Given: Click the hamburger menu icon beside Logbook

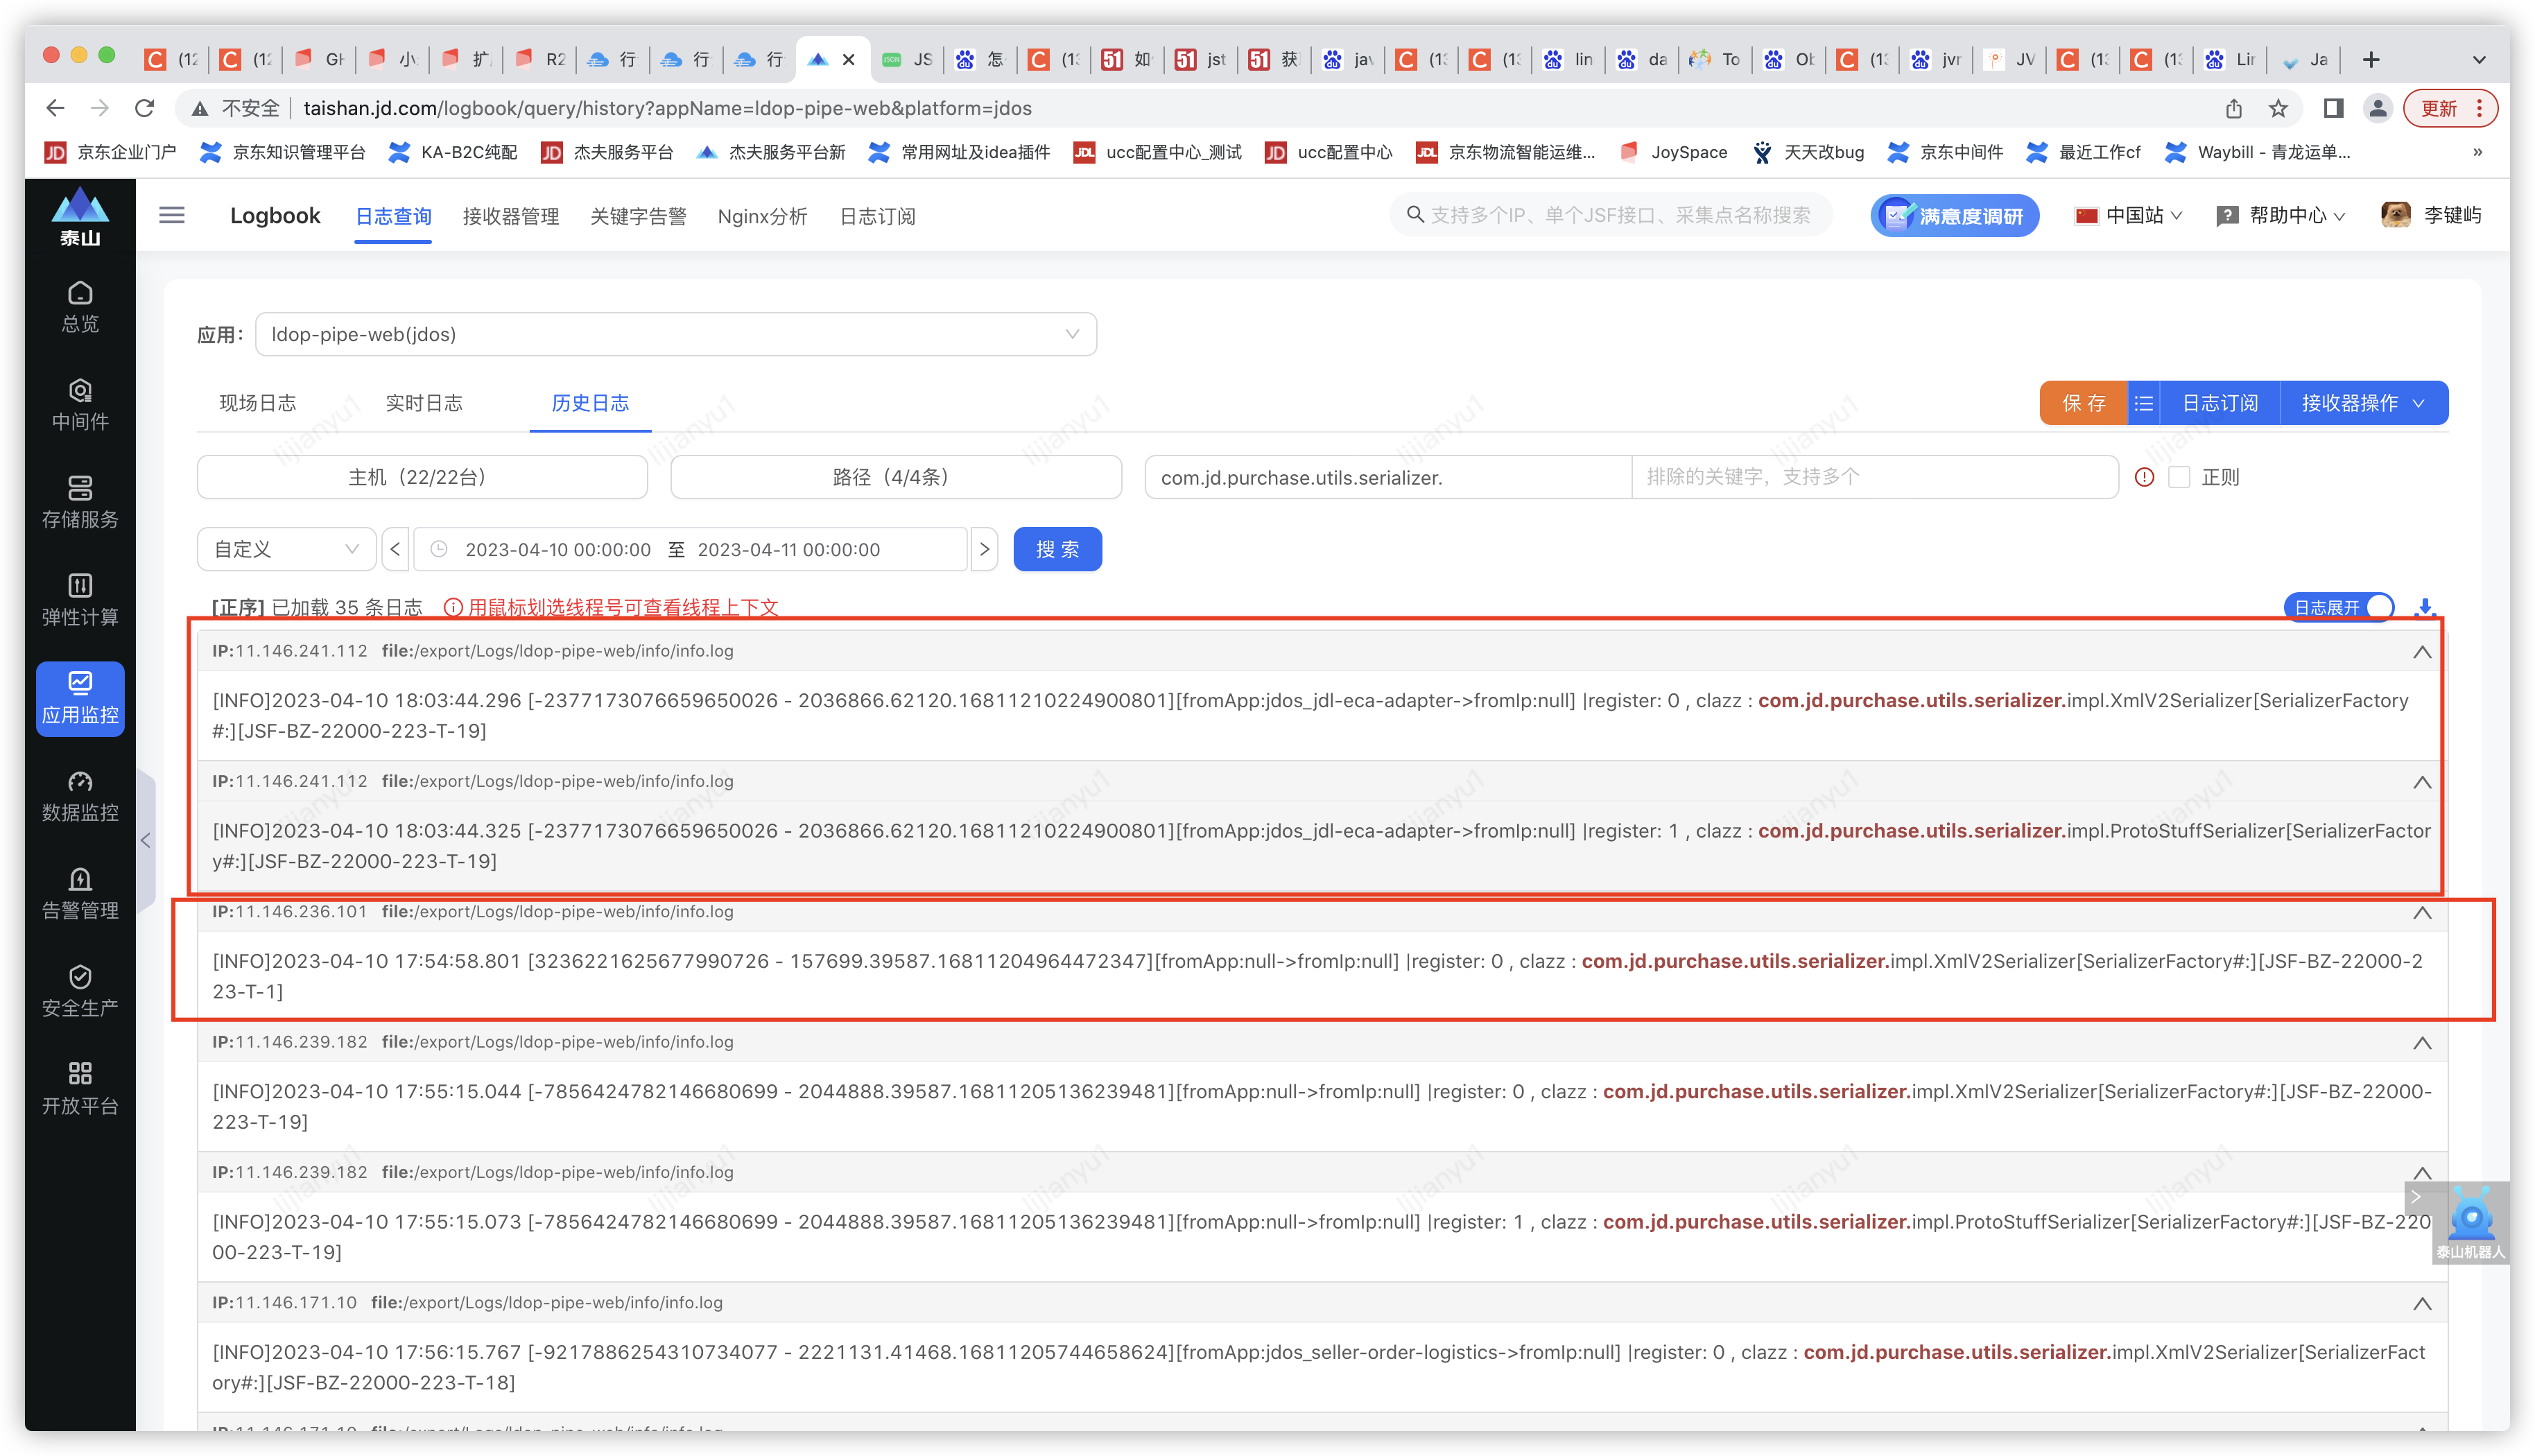Looking at the screenshot, I should pos(172,215).
